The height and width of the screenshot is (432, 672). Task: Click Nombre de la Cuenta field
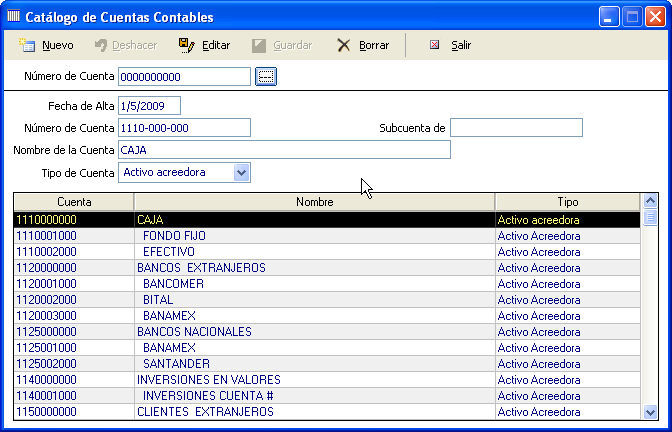point(284,150)
